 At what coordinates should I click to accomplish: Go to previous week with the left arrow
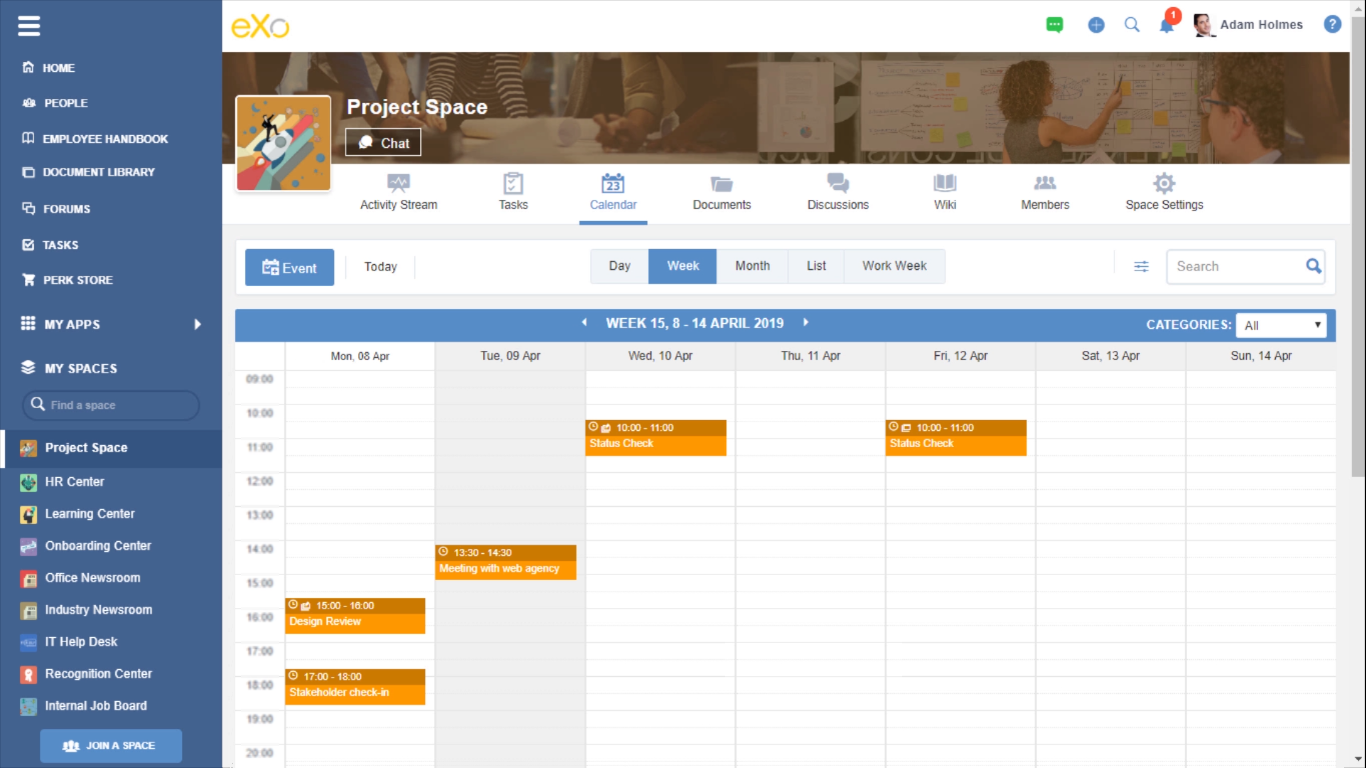tap(584, 323)
